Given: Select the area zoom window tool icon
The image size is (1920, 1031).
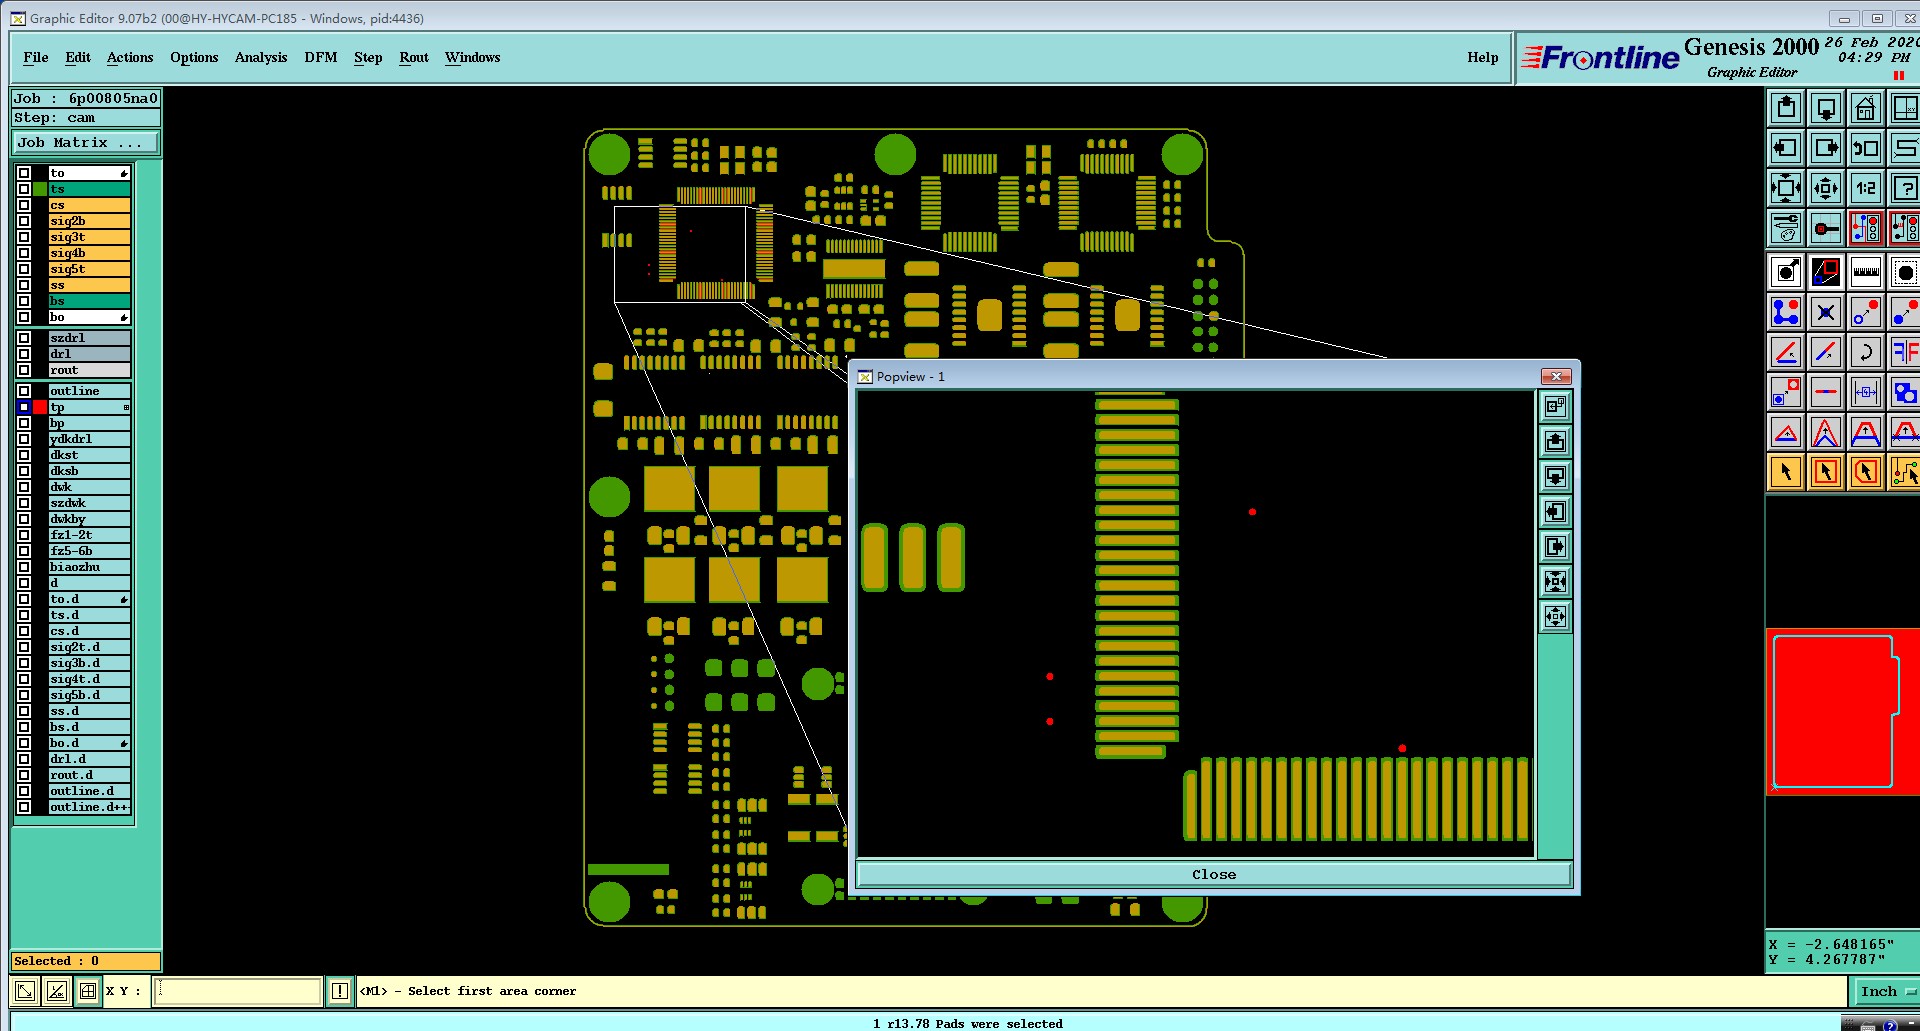Looking at the screenshot, I should tap(1826, 272).
